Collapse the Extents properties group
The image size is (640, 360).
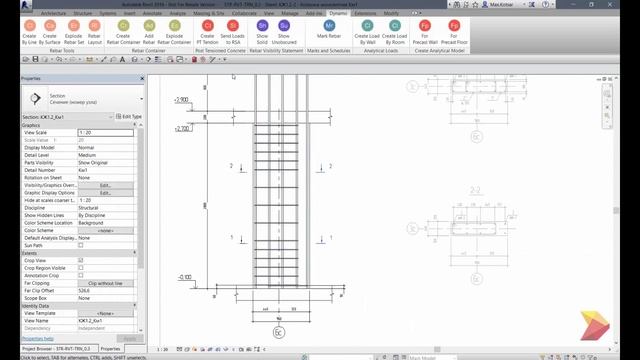(x=135, y=253)
